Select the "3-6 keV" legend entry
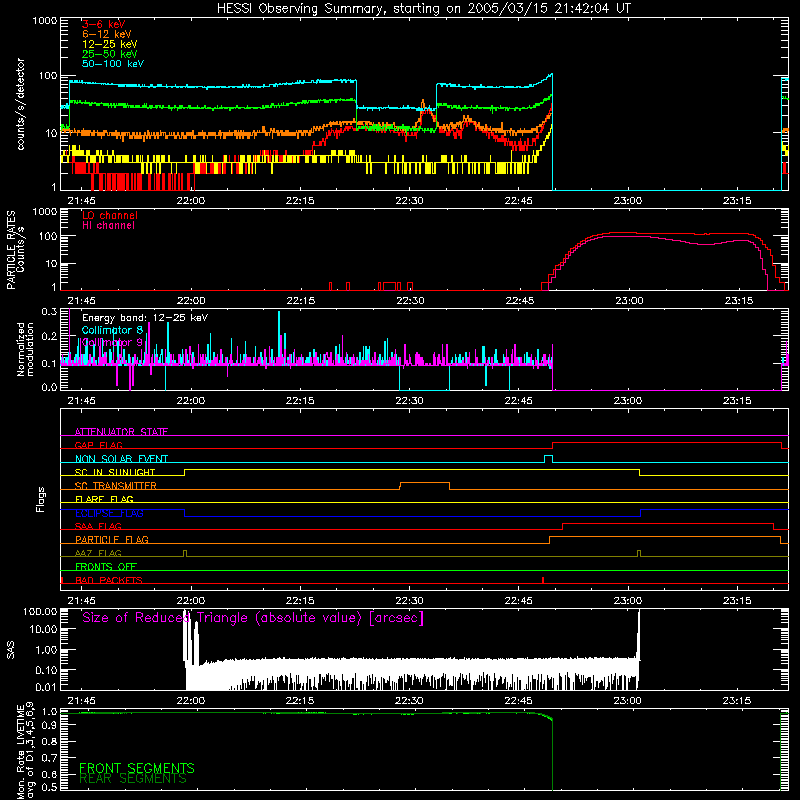Viewport: 800px width, 800px height. (103, 24)
